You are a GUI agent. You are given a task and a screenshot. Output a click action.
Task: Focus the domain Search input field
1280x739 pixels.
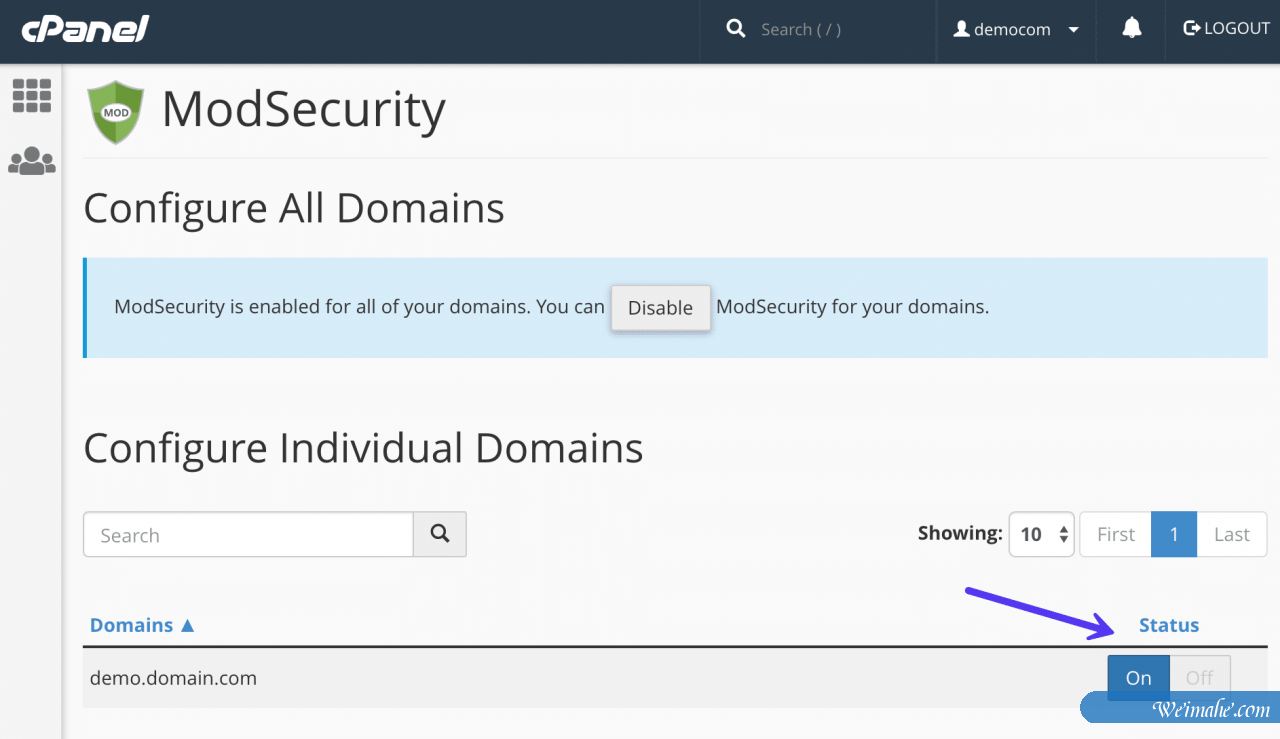tap(248, 535)
